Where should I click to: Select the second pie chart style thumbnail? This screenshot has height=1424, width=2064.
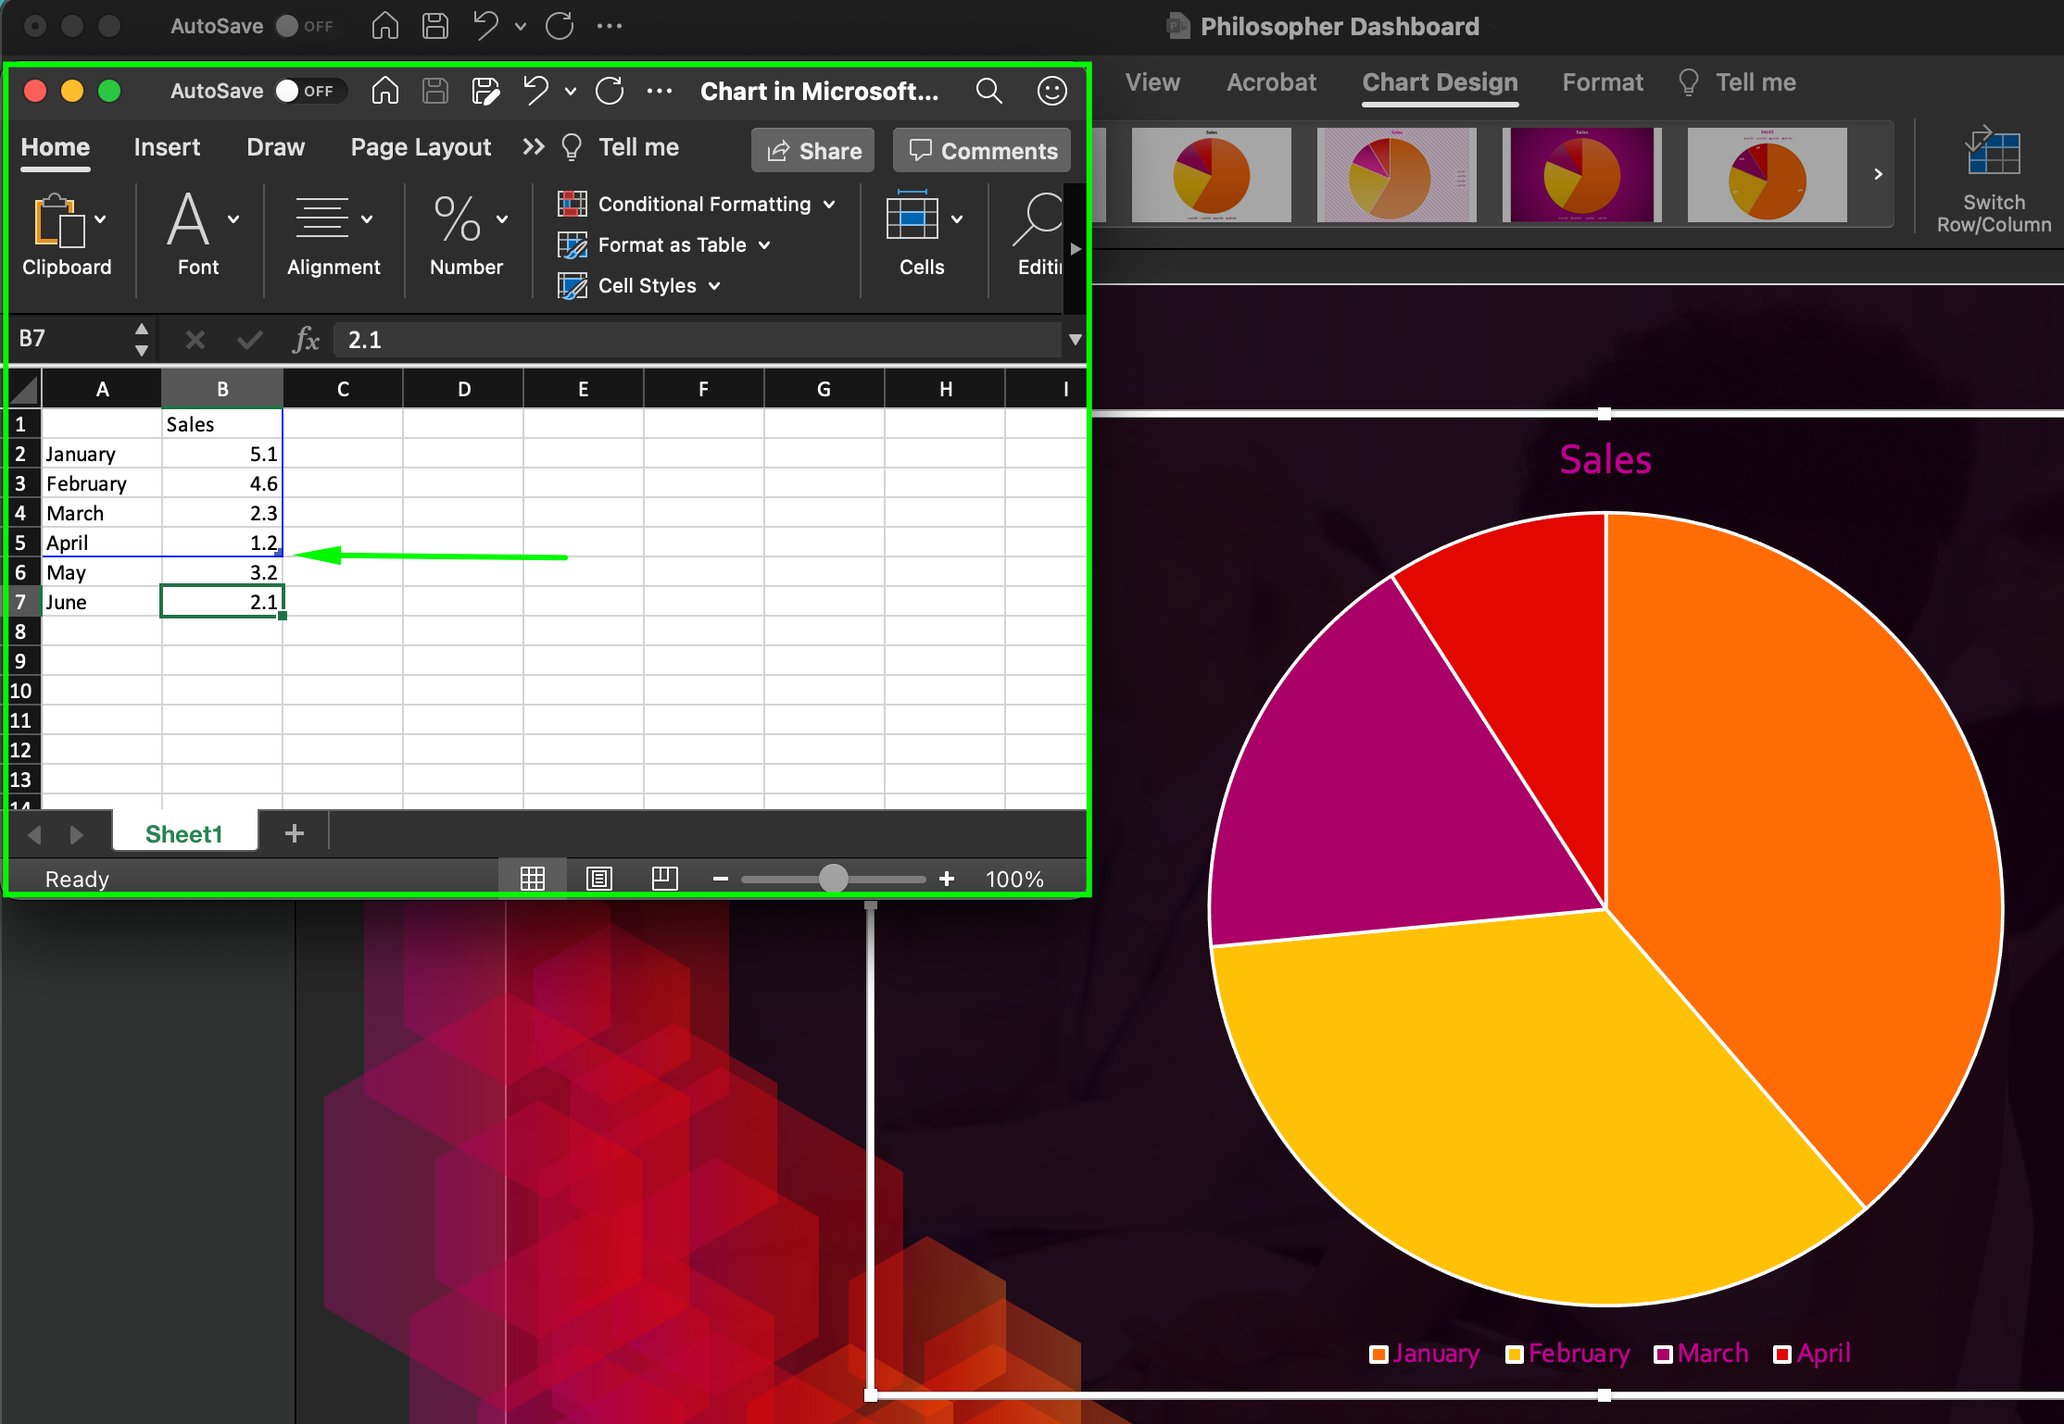[1397, 173]
